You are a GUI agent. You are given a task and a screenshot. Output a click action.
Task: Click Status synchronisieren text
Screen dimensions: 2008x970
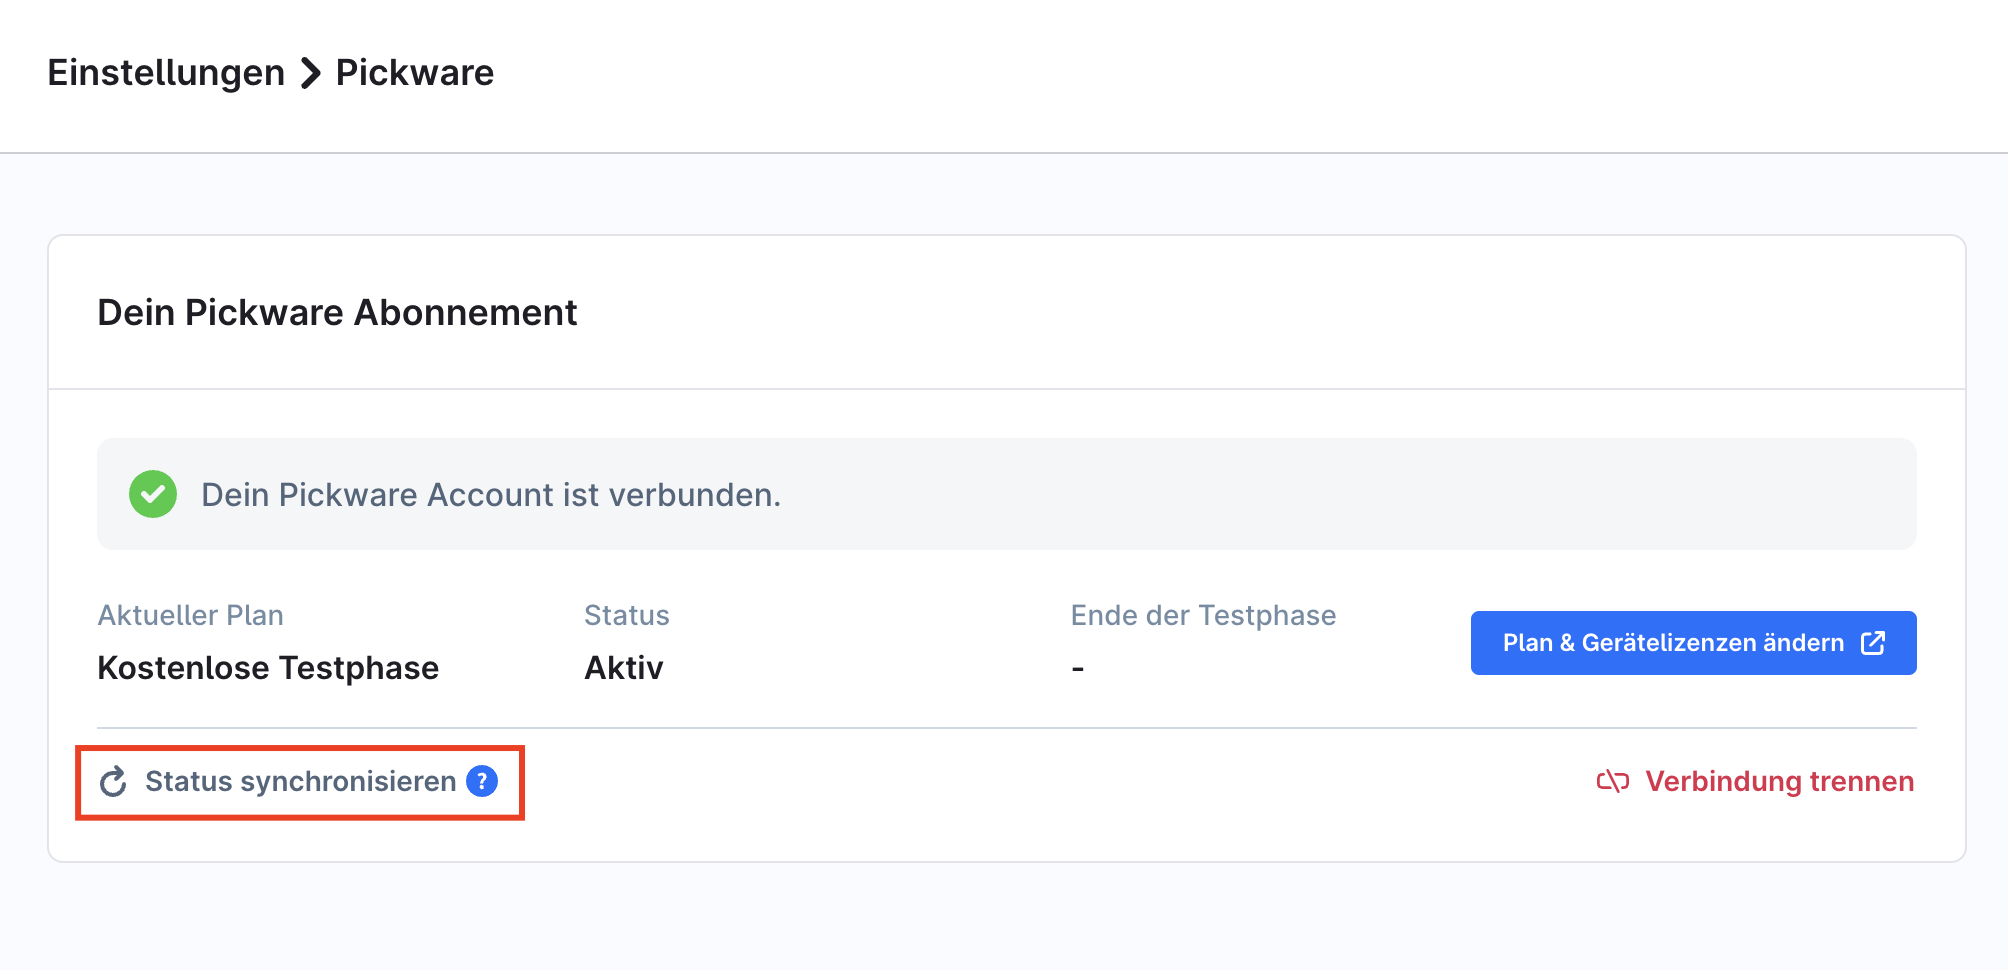[x=300, y=781]
